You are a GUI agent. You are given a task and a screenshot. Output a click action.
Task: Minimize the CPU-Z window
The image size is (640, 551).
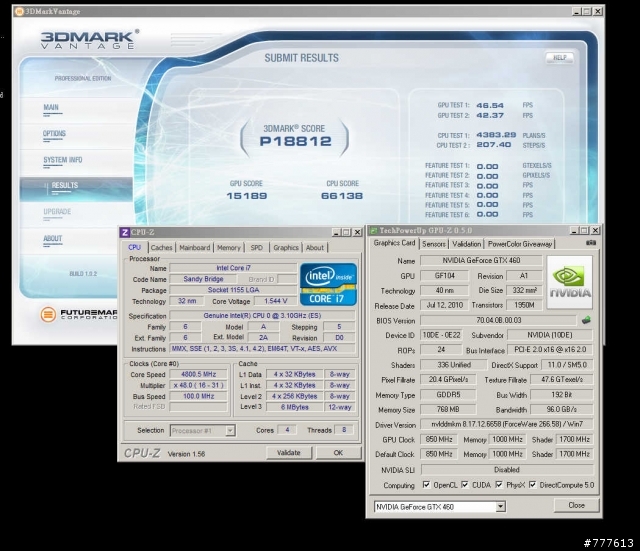coord(336,232)
